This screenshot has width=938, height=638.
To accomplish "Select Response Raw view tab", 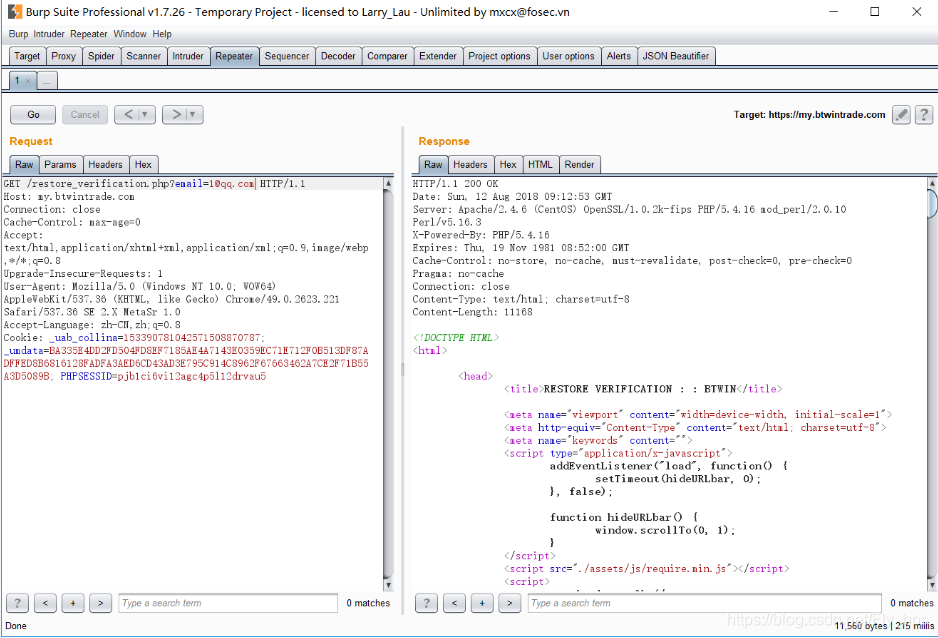I will 433,164.
